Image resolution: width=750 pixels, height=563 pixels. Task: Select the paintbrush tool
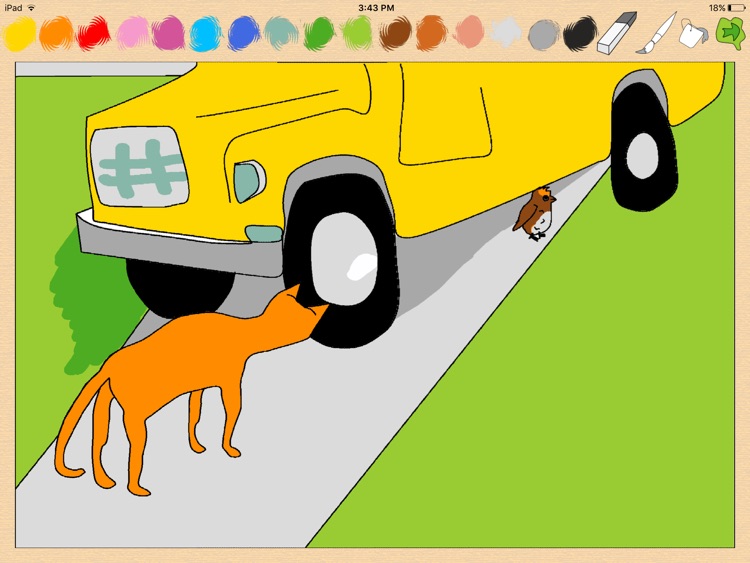656,33
